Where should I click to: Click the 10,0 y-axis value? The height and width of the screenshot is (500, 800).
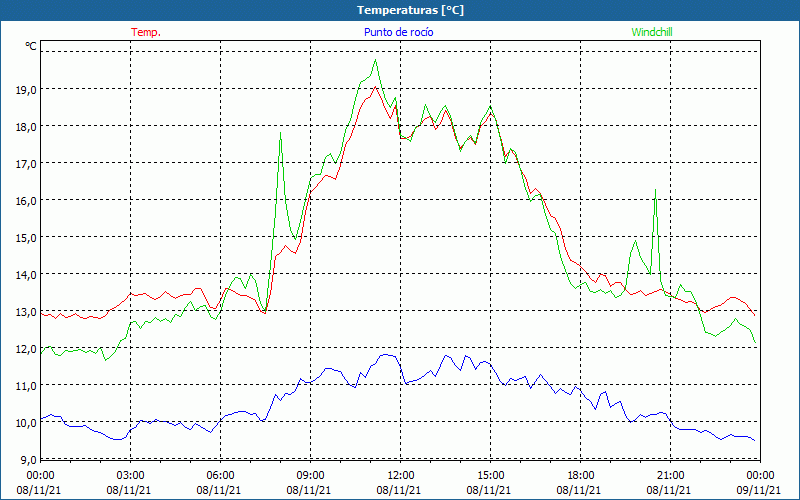(27, 423)
